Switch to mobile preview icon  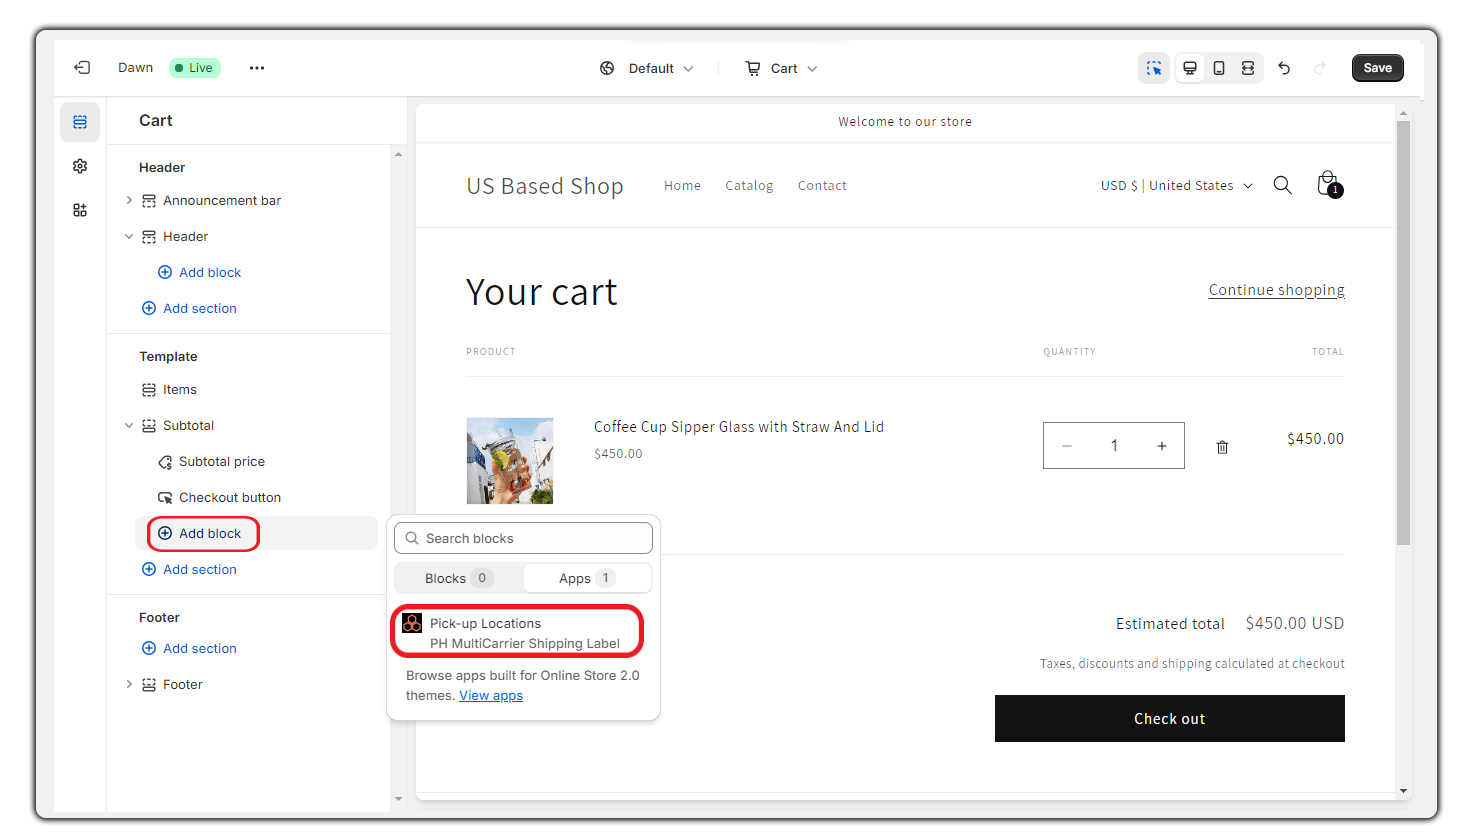point(1219,68)
